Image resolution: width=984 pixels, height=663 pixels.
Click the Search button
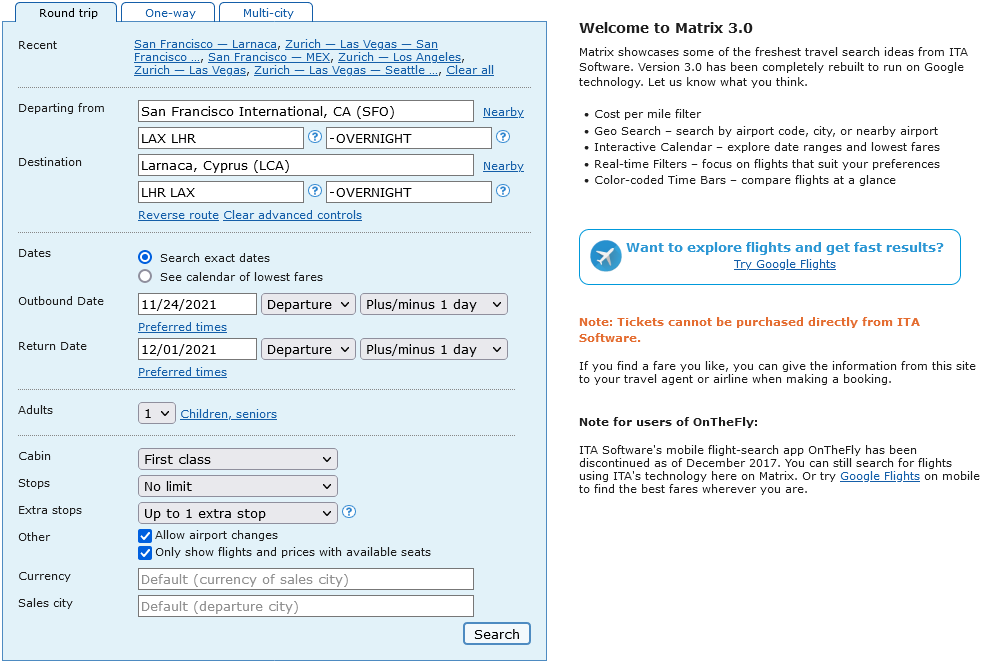496,633
